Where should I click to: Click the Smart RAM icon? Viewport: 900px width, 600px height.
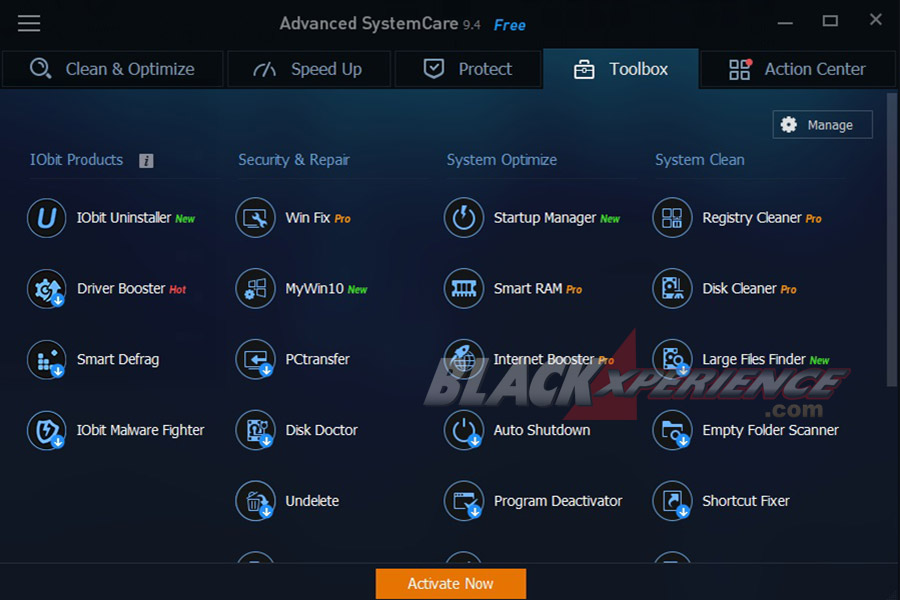[x=464, y=289]
